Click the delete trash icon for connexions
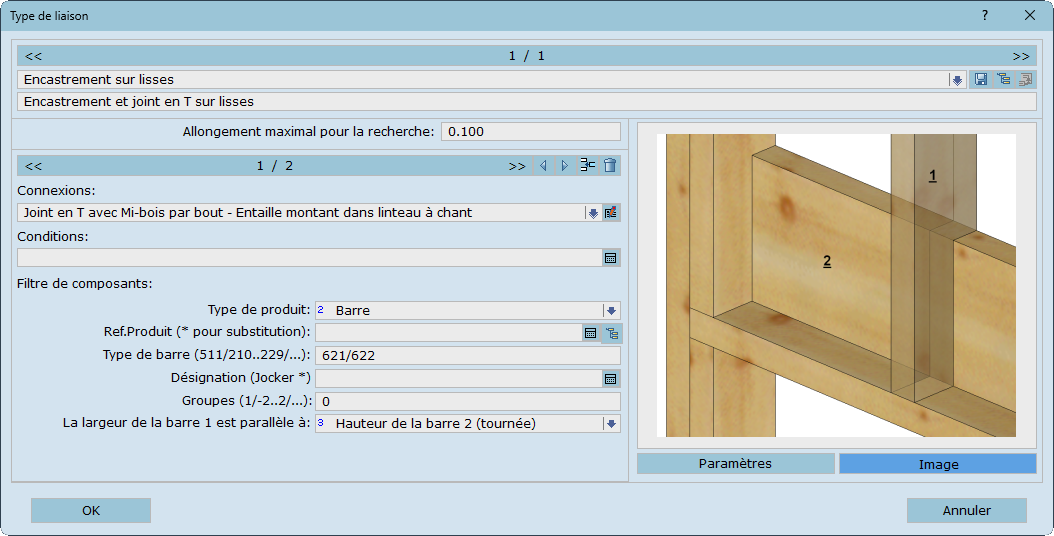Screen dimensions: 1054x536 click(610, 166)
